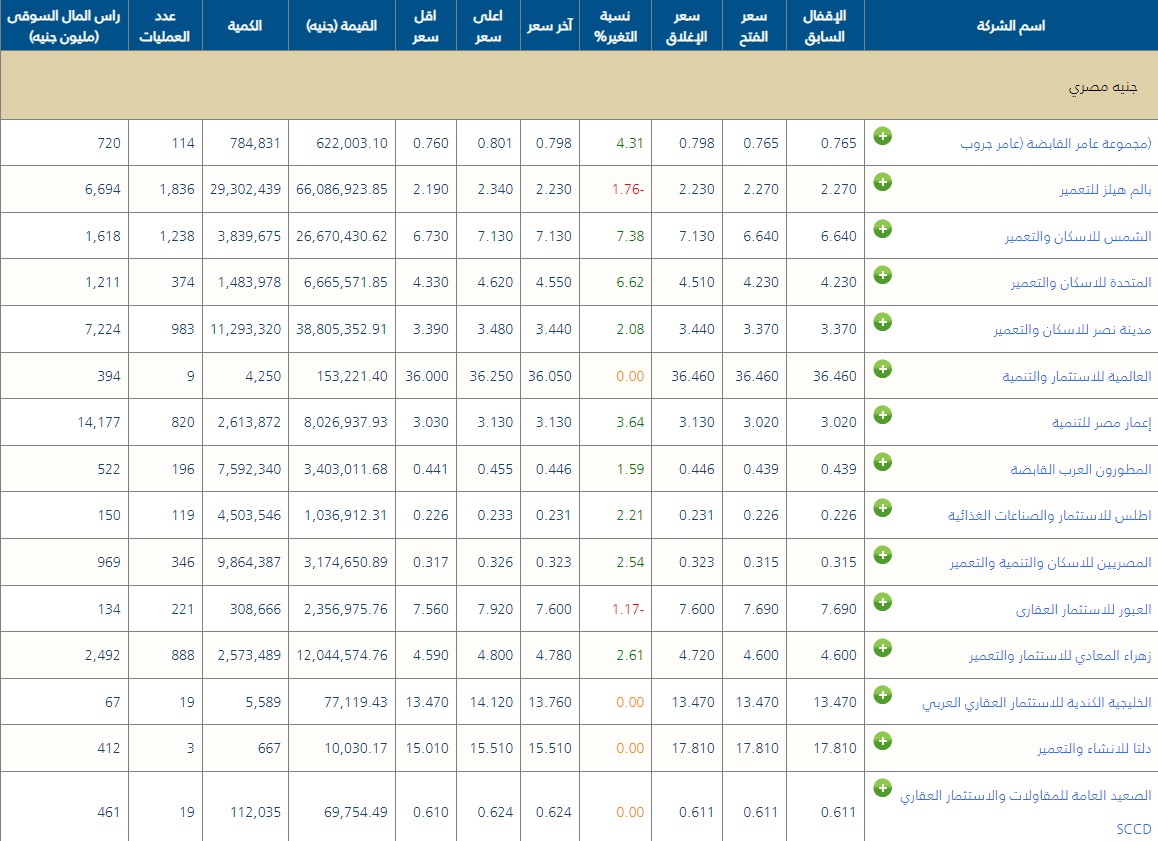1158x841 pixels.
Task: Expand the row of المصريين للاسكان والتنمية والتعمير
Action: 883,555
